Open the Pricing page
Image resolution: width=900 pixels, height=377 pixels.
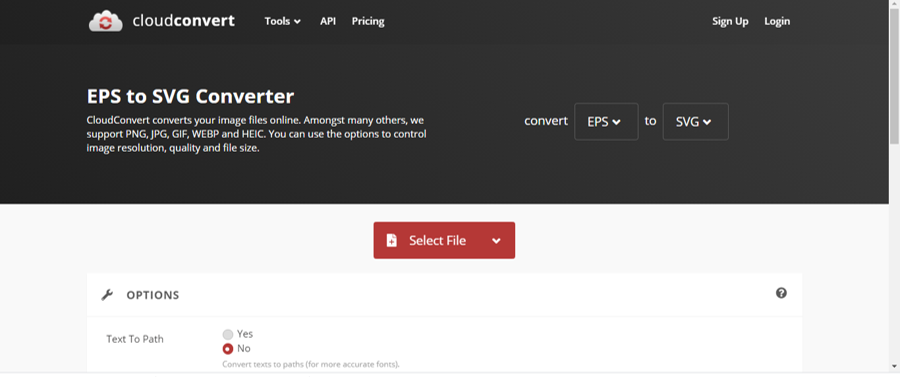pyautogui.click(x=368, y=21)
